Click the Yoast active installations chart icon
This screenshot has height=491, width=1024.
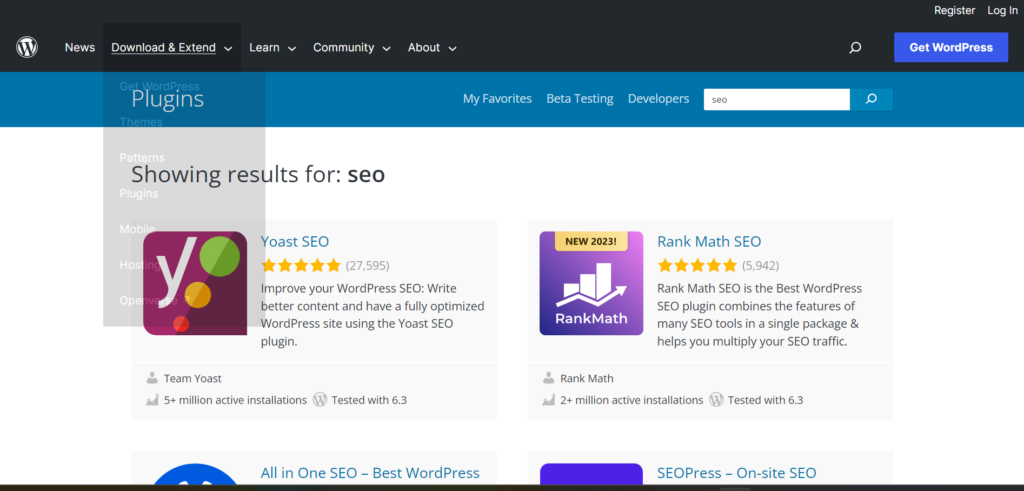[x=152, y=400]
